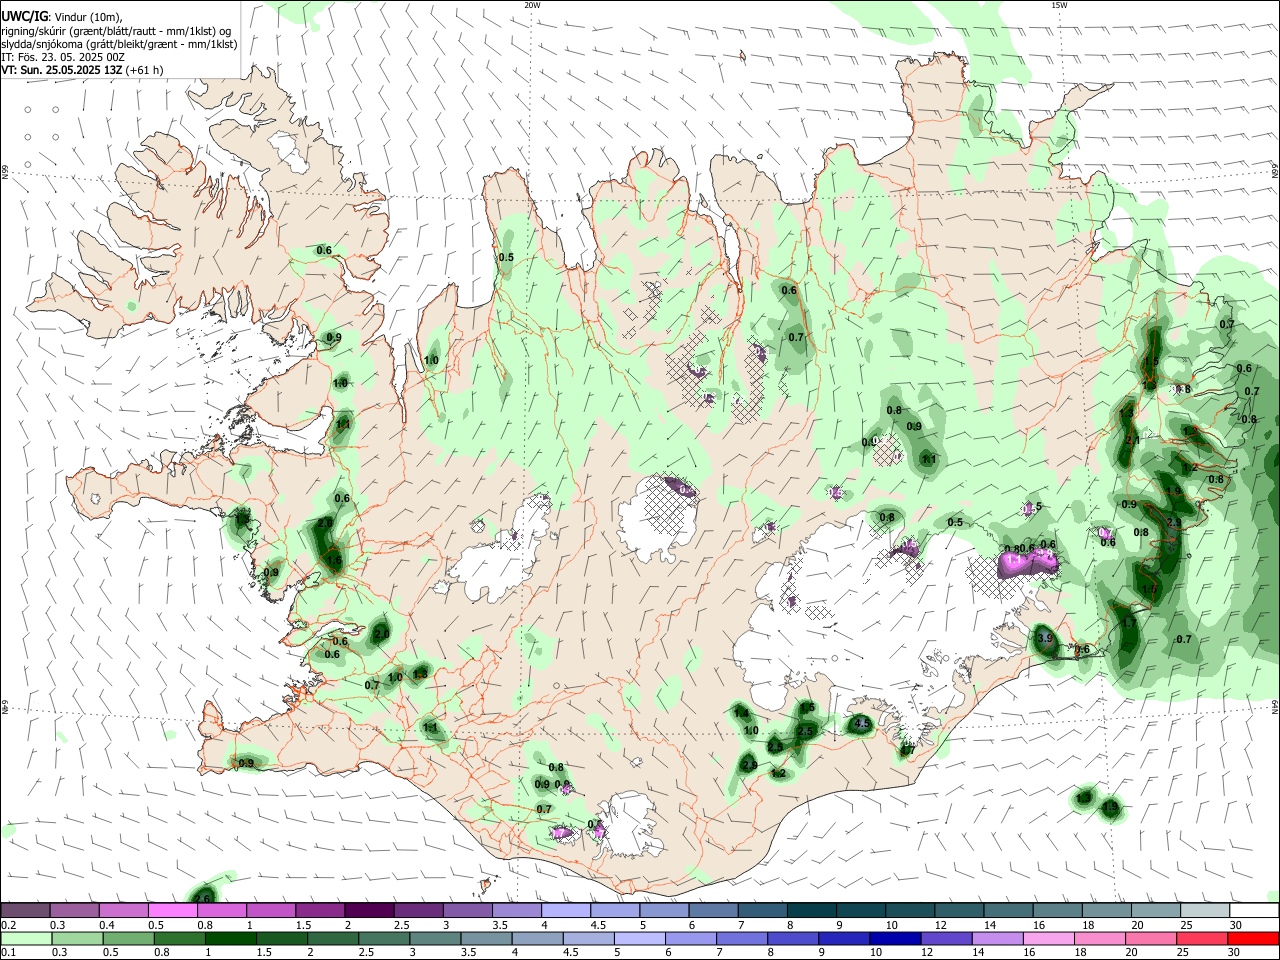Image resolution: width=1280 pixels, height=960 pixels.
Task: Select the white 30 mm snow legend swatch
Action: click(1253, 911)
